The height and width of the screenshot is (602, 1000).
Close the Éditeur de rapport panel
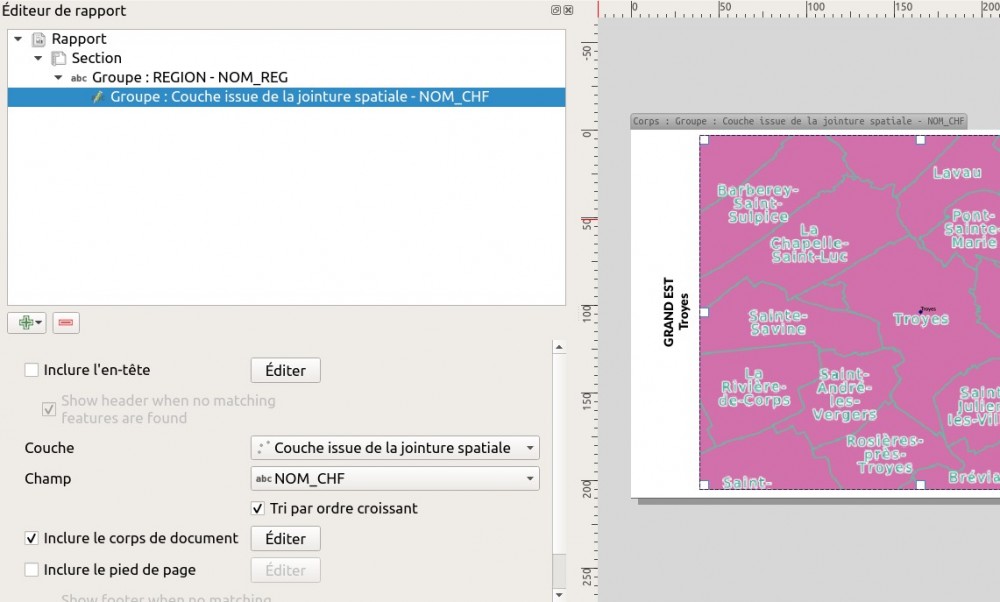pyautogui.click(x=569, y=10)
